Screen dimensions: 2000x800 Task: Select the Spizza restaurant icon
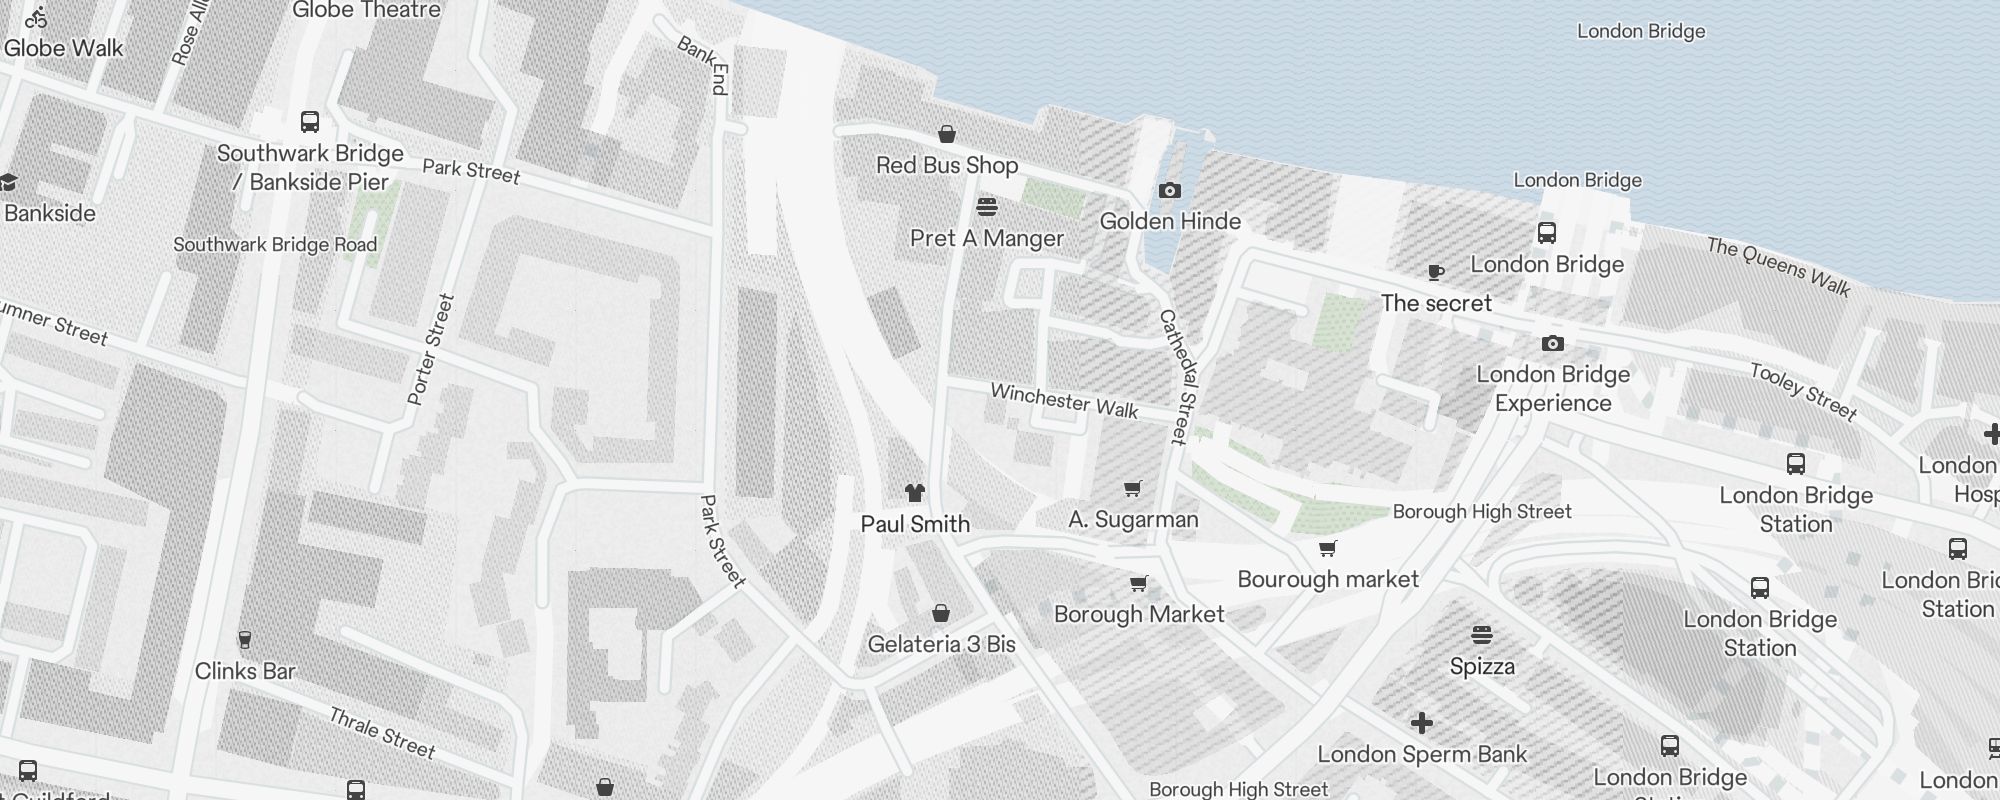(1482, 635)
